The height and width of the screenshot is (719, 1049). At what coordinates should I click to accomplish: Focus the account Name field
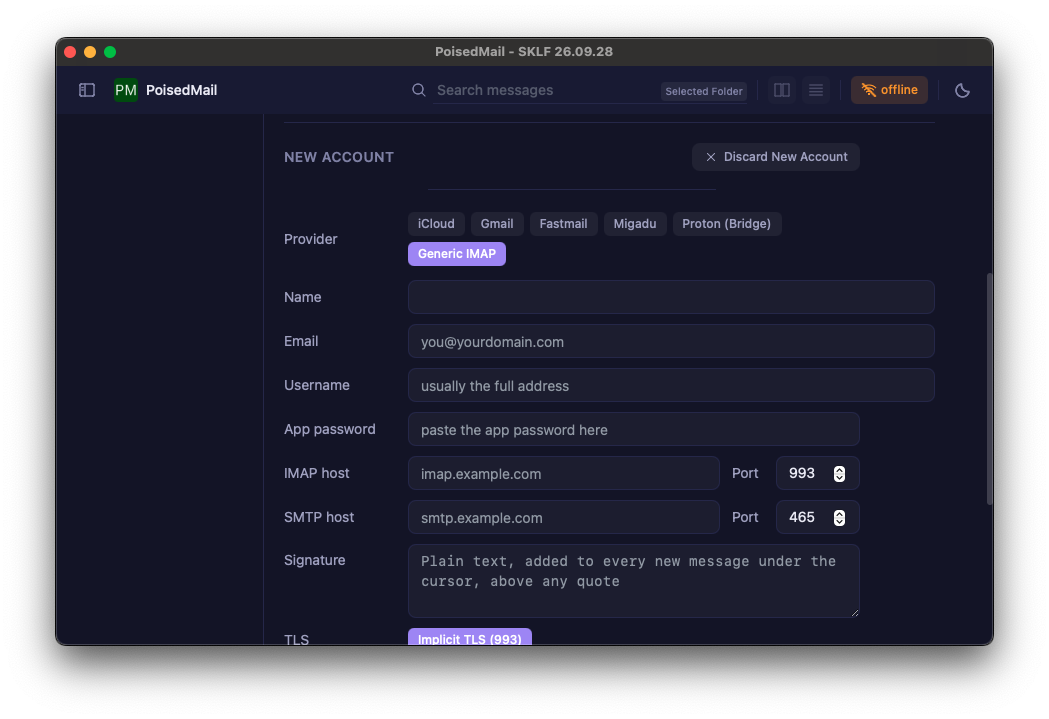coord(671,297)
